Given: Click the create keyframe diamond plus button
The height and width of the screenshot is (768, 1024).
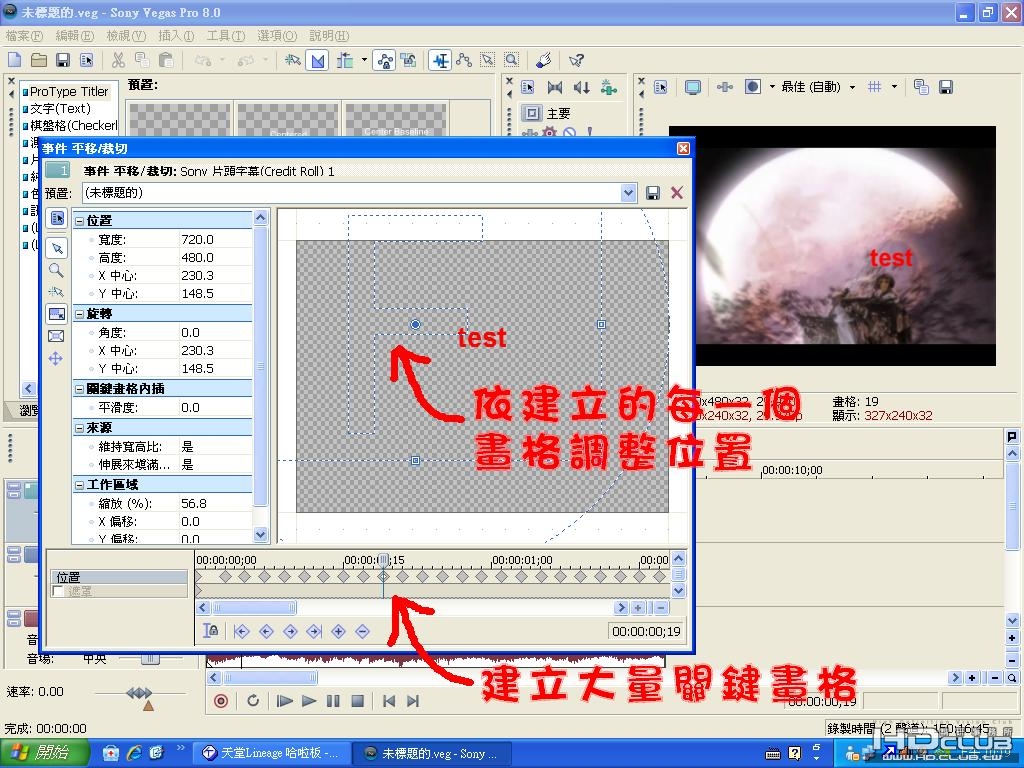Looking at the screenshot, I should [x=338, y=631].
